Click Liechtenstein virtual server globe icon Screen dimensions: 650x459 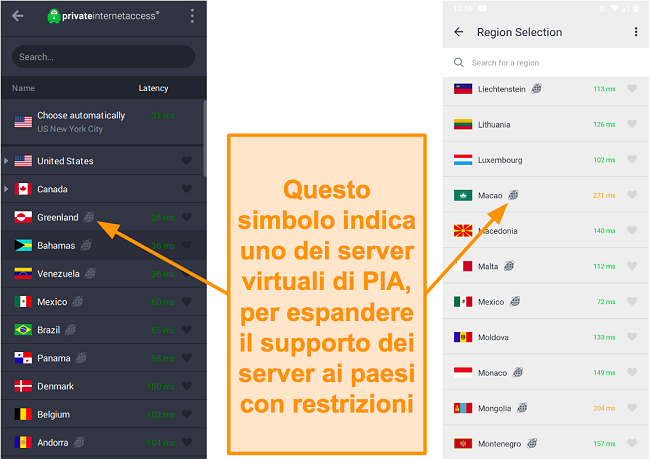[x=536, y=88]
